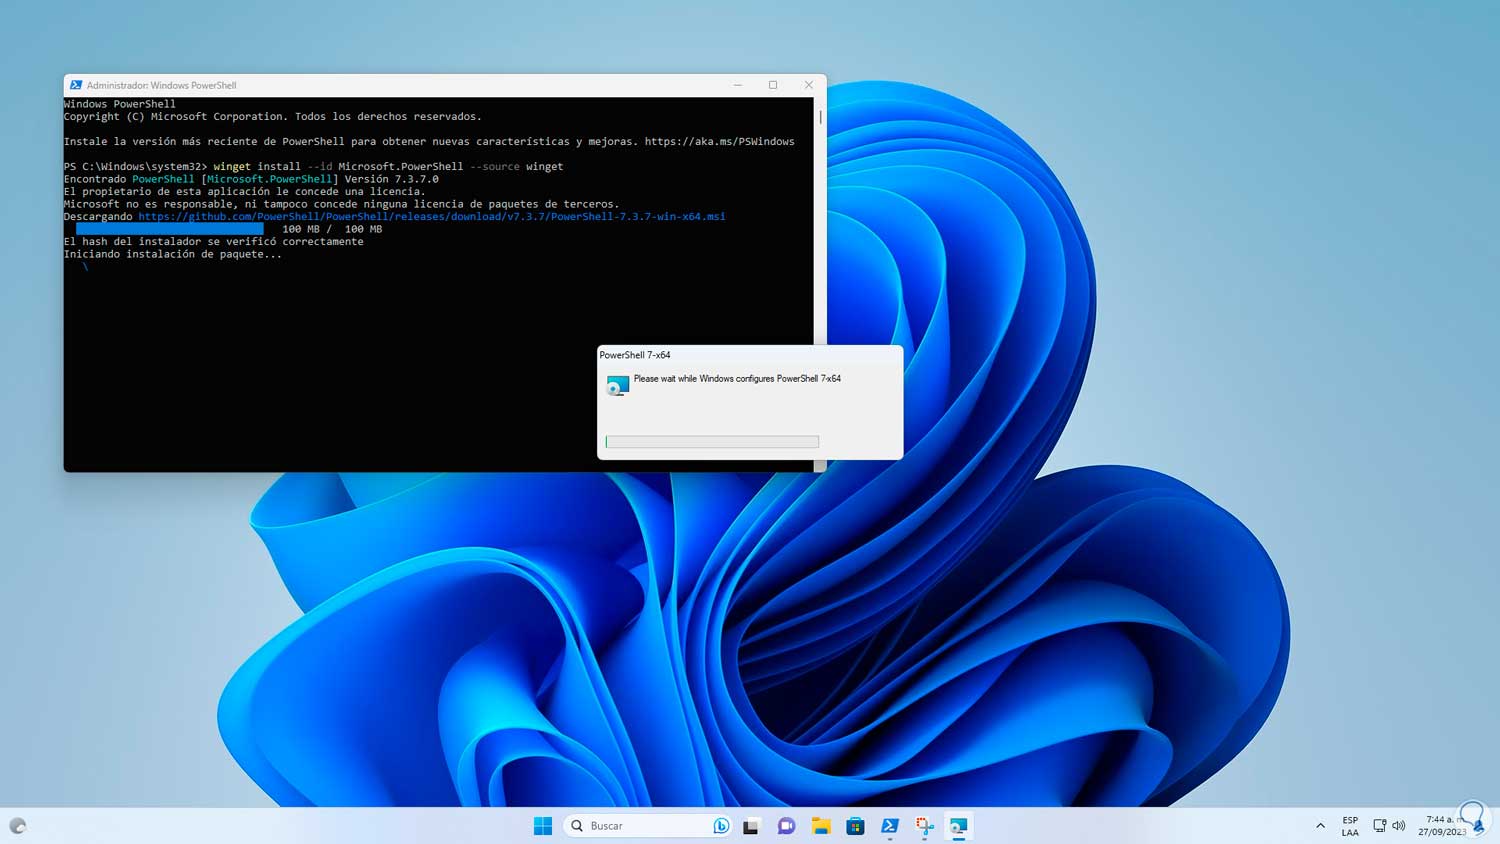Select the installer taskbar icon
The image size is (1500, 844).
point(958,826)
